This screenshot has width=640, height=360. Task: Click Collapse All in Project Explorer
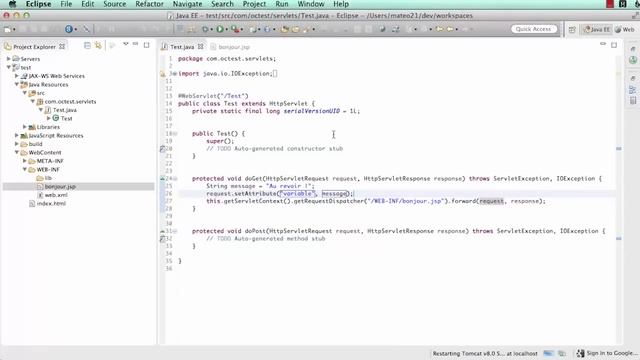[87, 45]
